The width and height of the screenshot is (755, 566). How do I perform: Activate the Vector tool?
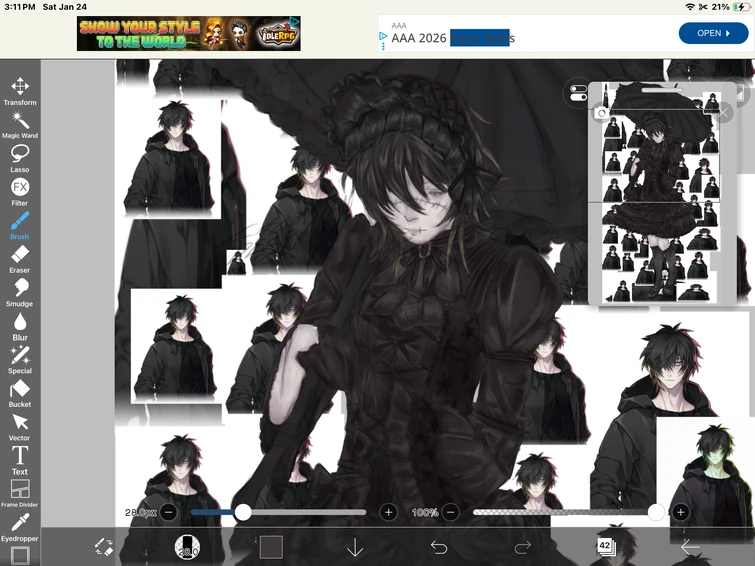pos(20,427)
